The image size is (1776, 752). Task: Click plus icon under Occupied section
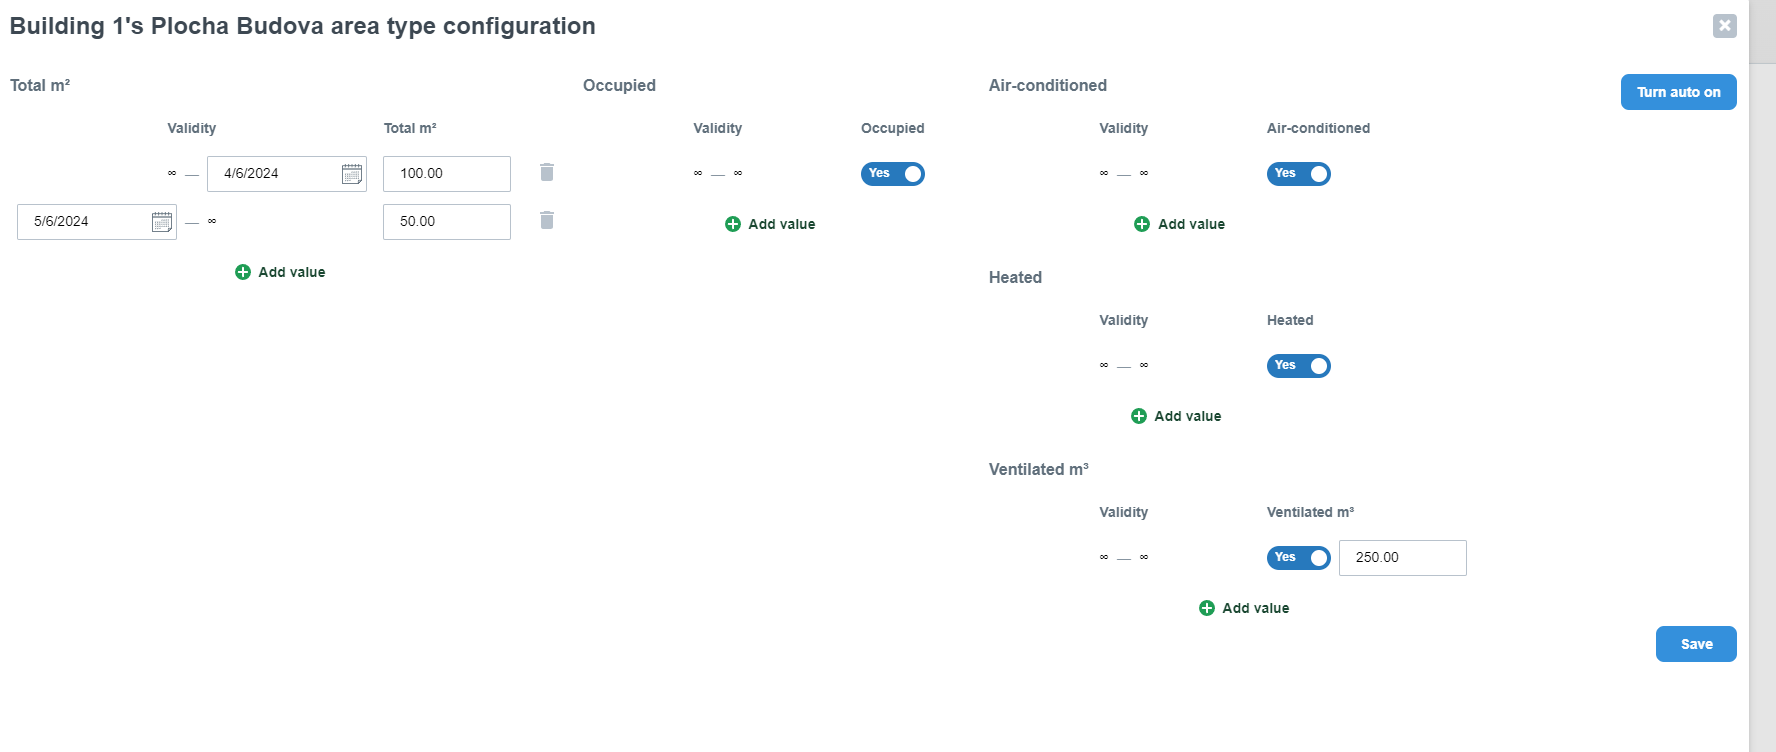(733, 224)
